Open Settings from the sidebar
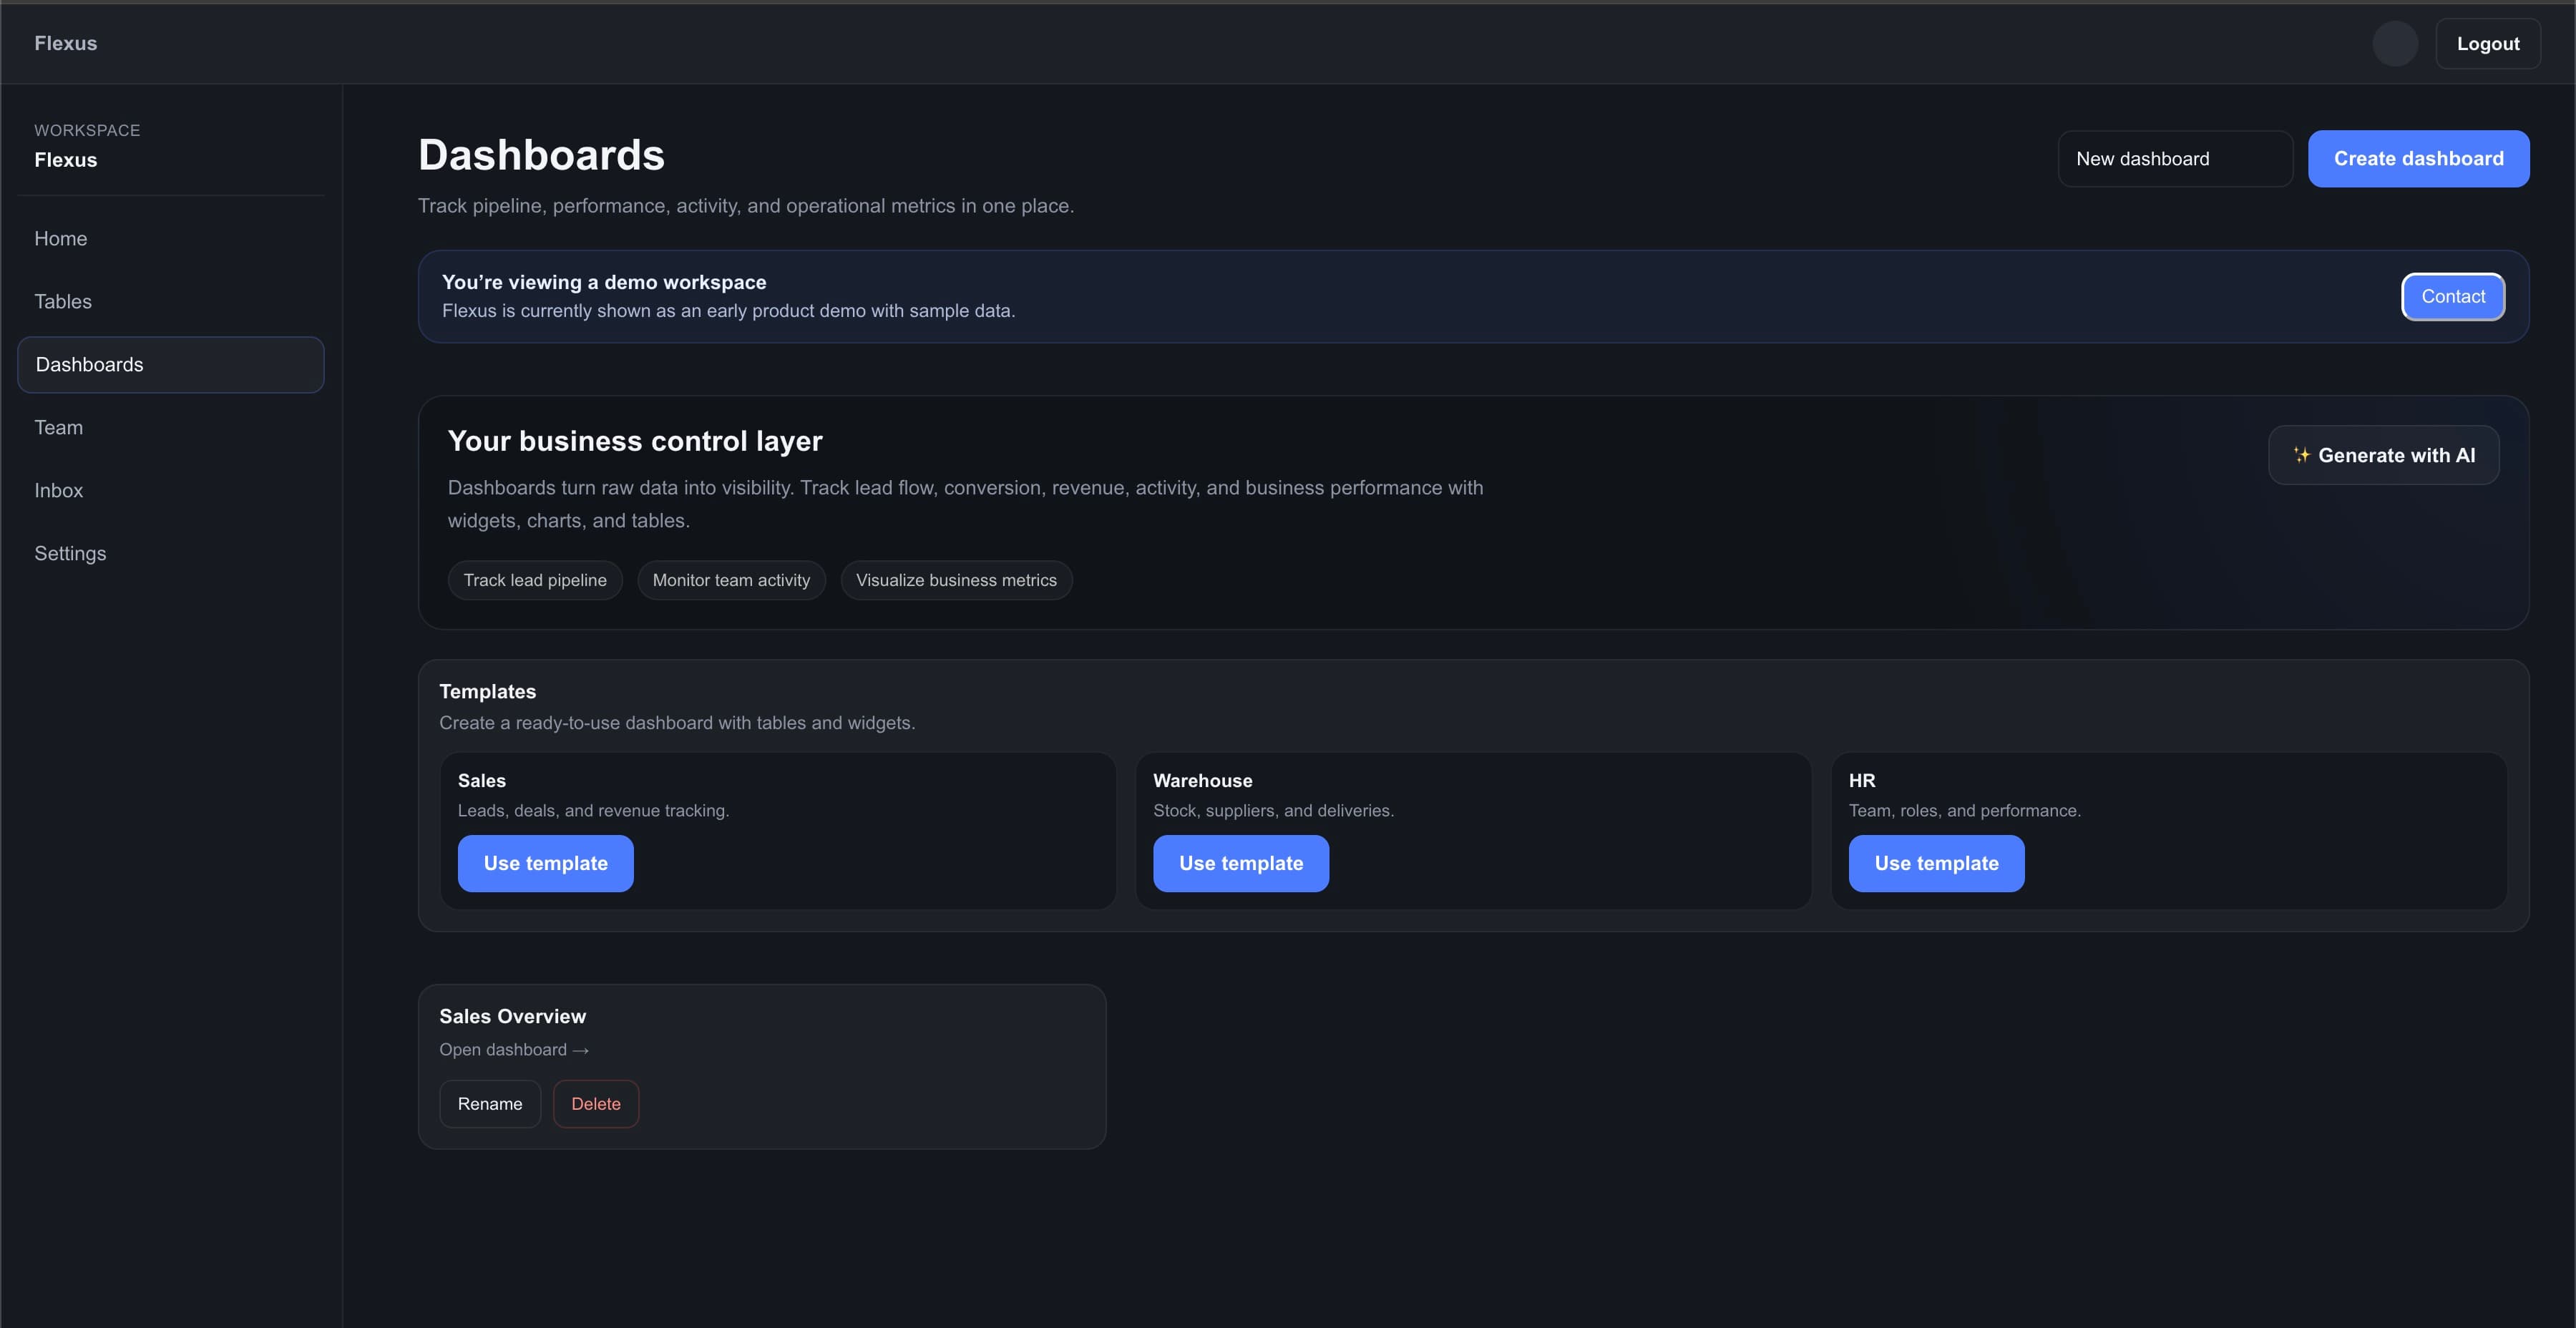Image resolution: width=2576 pixels, height=1328 pixels. tap(70, 553)
